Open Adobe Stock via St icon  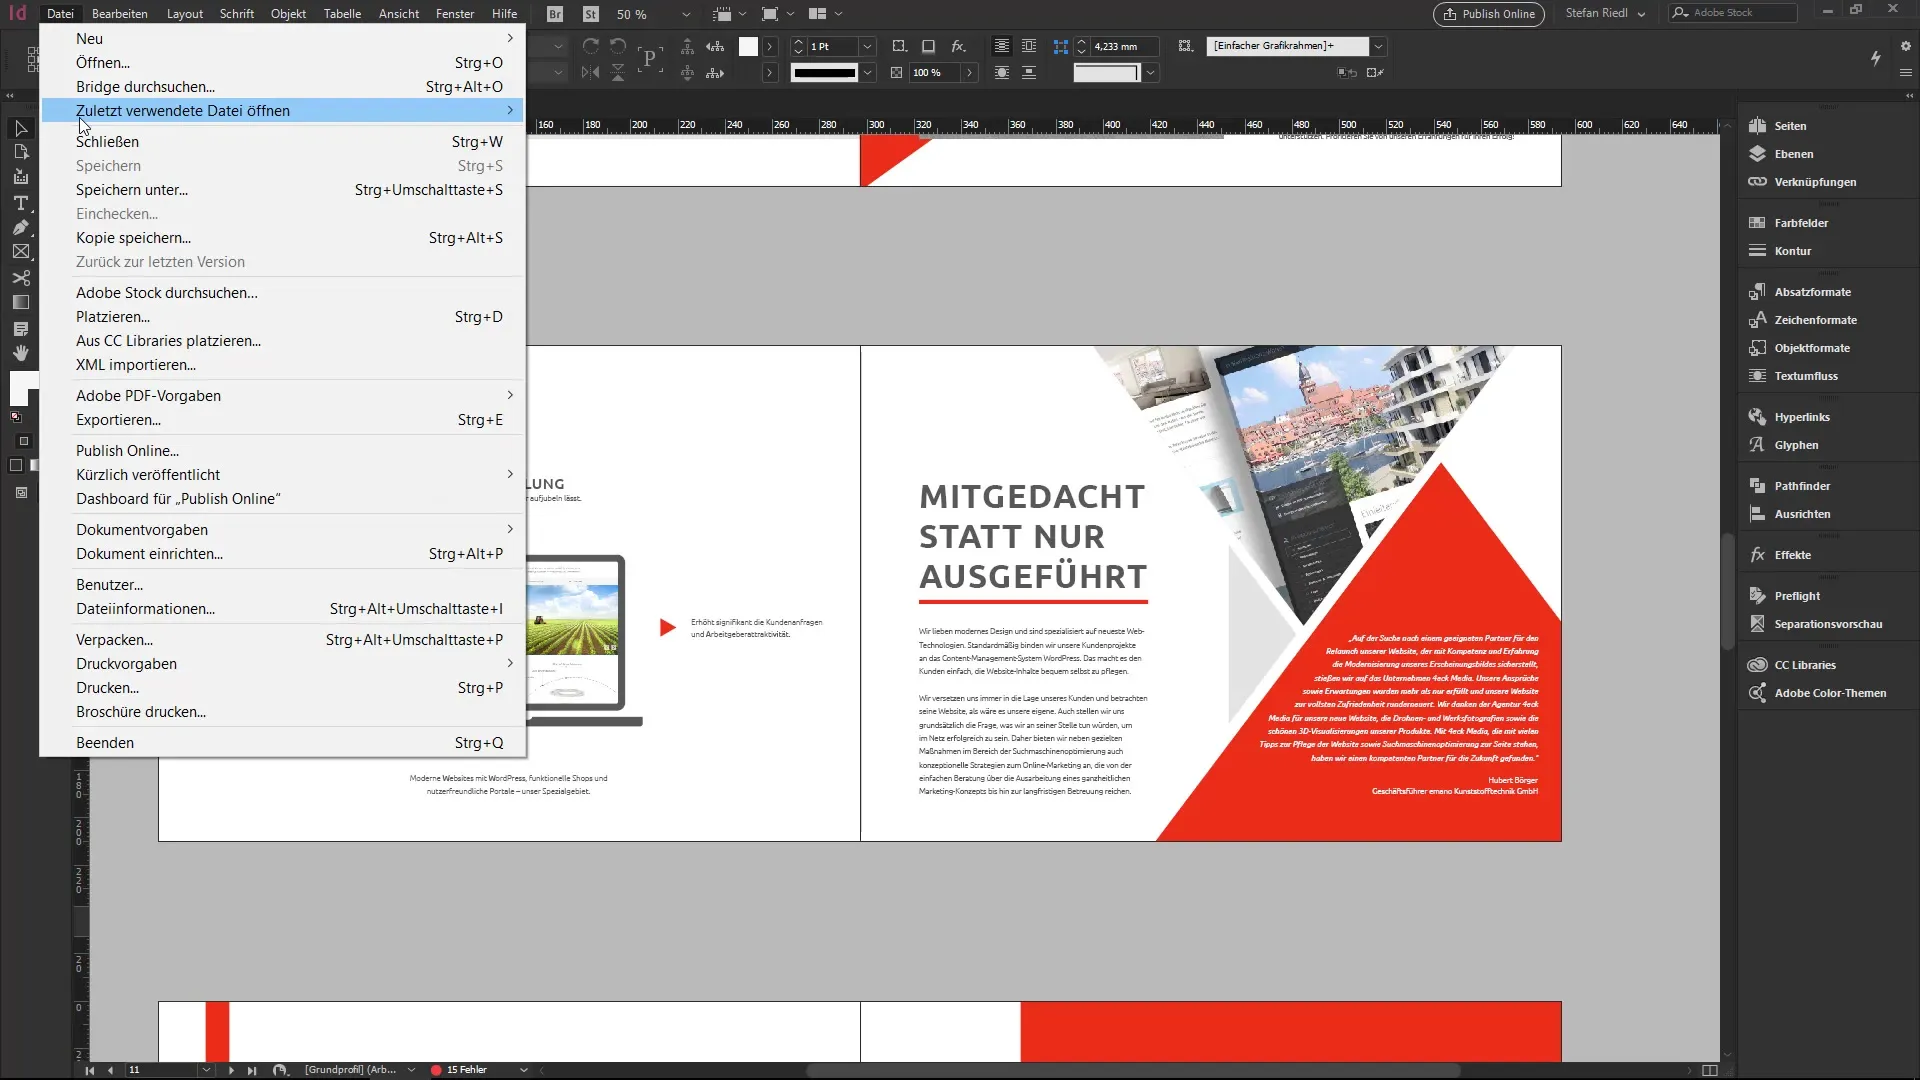[591, 14]
